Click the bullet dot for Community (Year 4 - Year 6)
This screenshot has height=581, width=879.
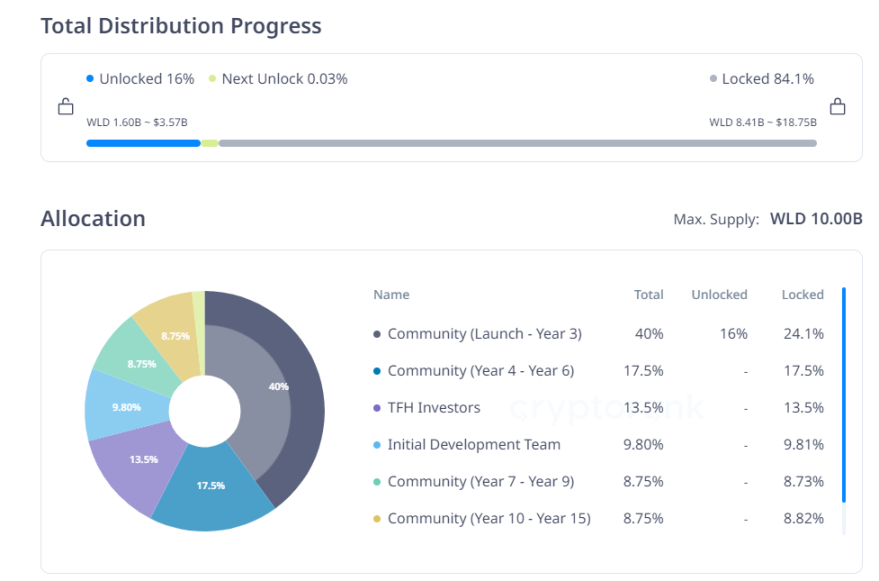[x=377, y=371]
